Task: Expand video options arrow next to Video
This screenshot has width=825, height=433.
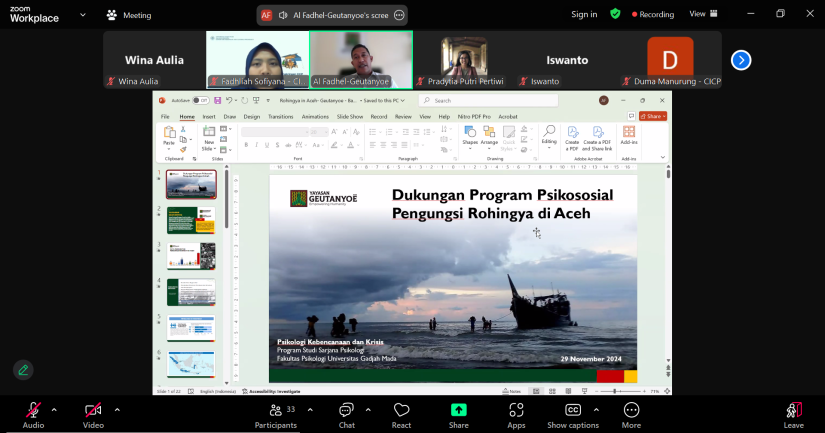Action: 117,409
